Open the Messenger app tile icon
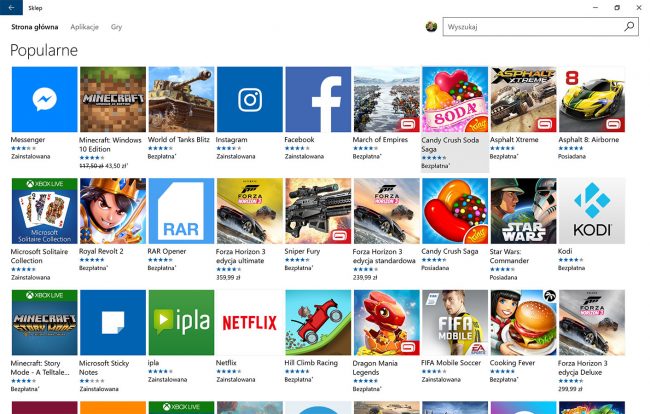 pos(44,99)
